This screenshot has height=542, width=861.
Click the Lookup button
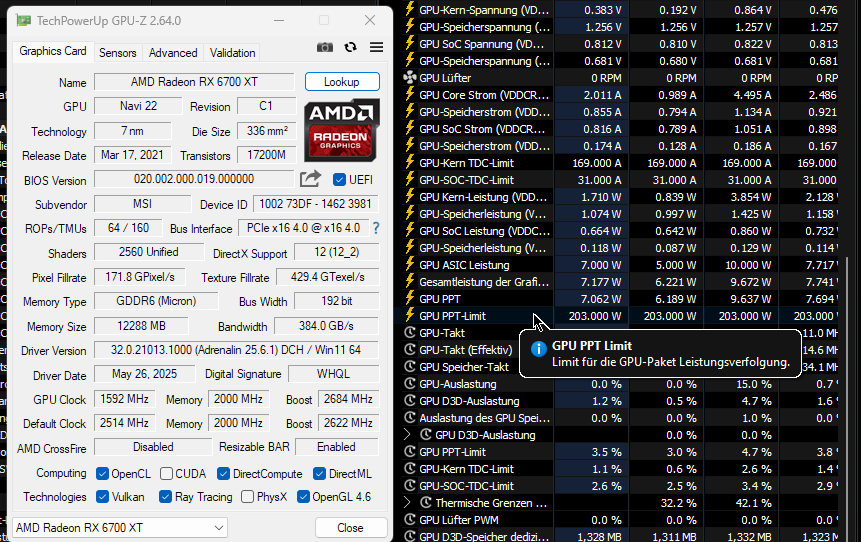pyautogui.click(x=342, y=82)
